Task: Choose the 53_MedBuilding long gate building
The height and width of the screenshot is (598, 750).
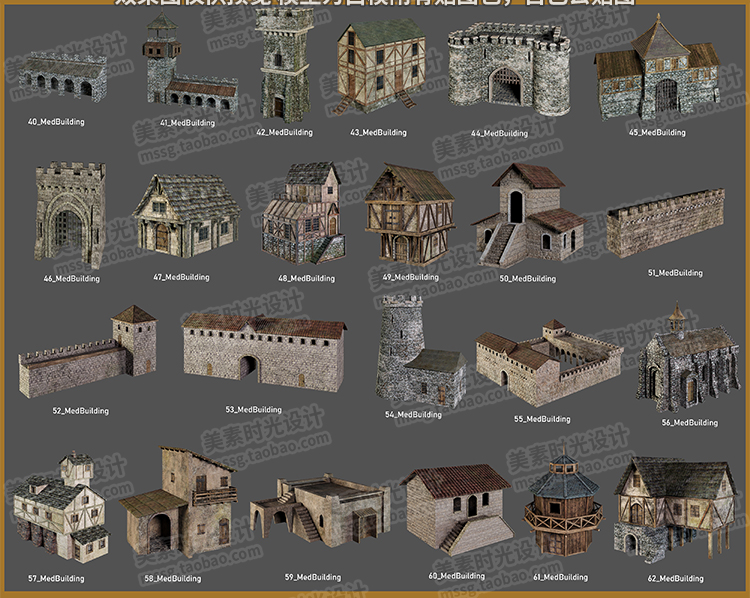Action: (264, 353)
